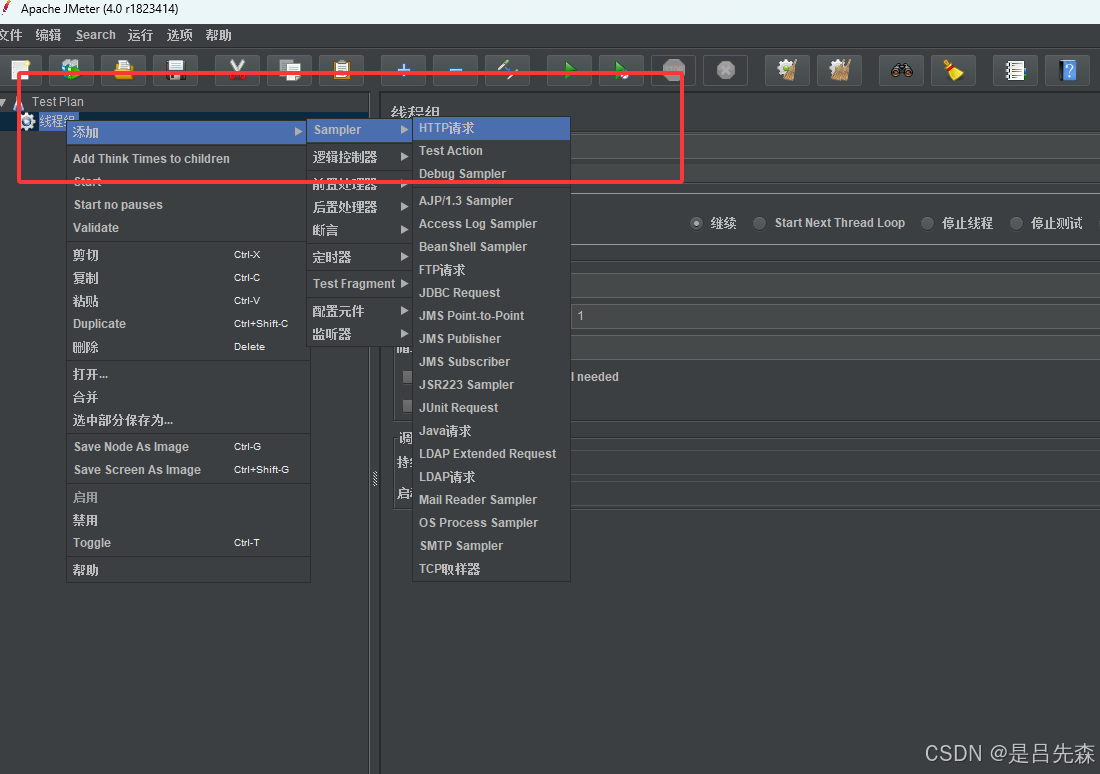Open the 监听器 submenu
This screenshot has height=774, width=1100.
[359, 334]
